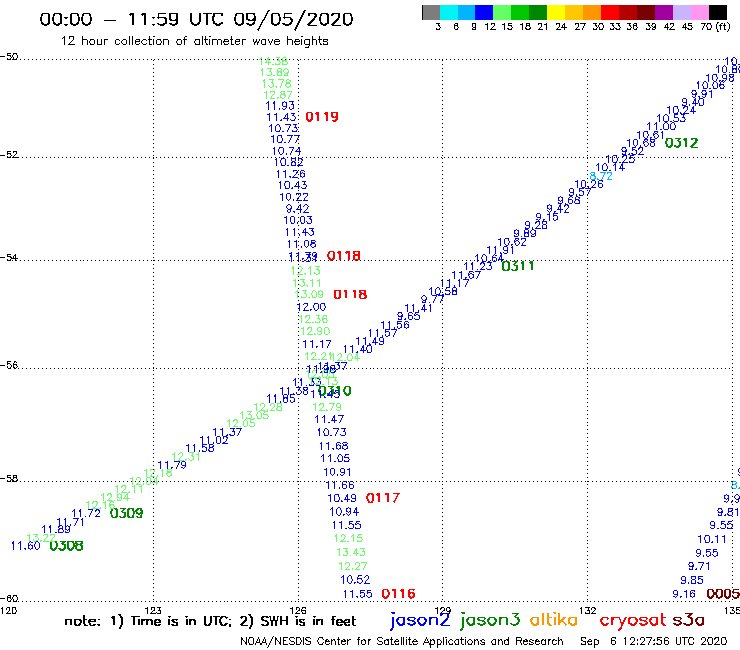
Task: Click the purple legend swatch
Action: point(663,12)
